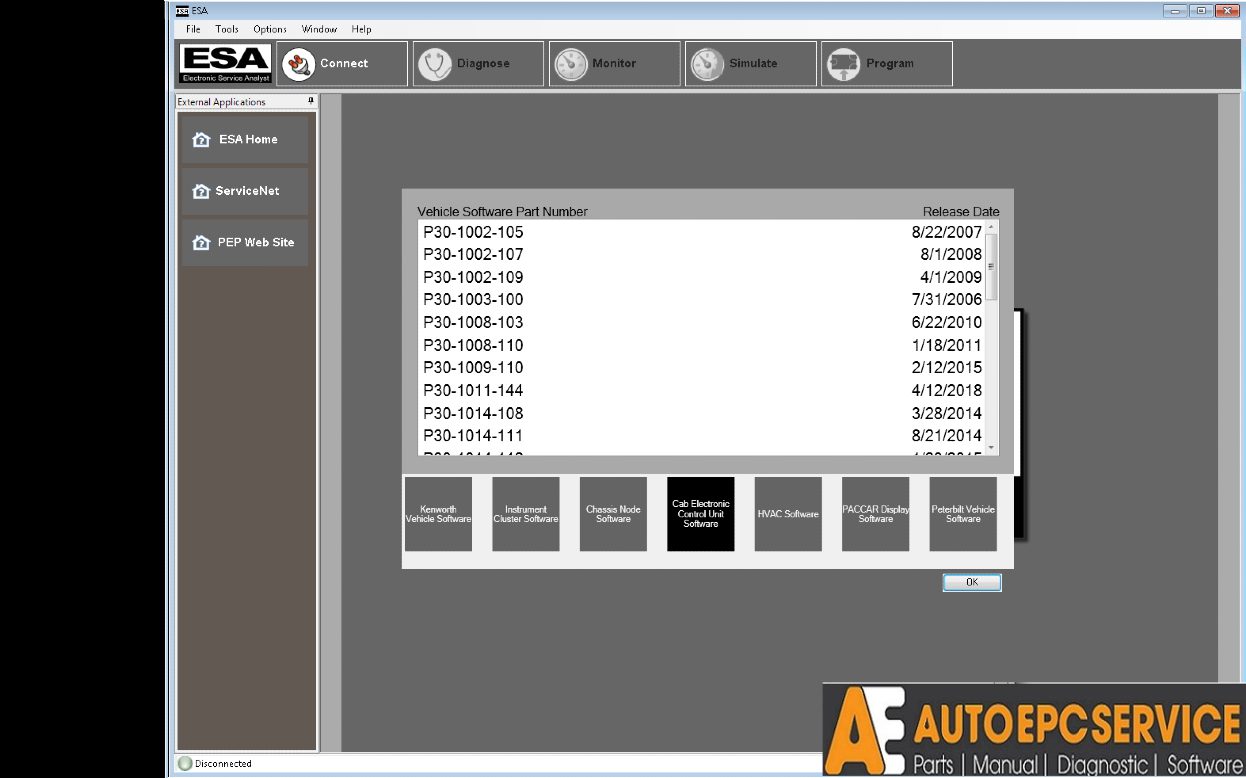
Task: Select Cab Electronic Control Unit Software tile
Action: pyautogui.click(x=701, y=514)
